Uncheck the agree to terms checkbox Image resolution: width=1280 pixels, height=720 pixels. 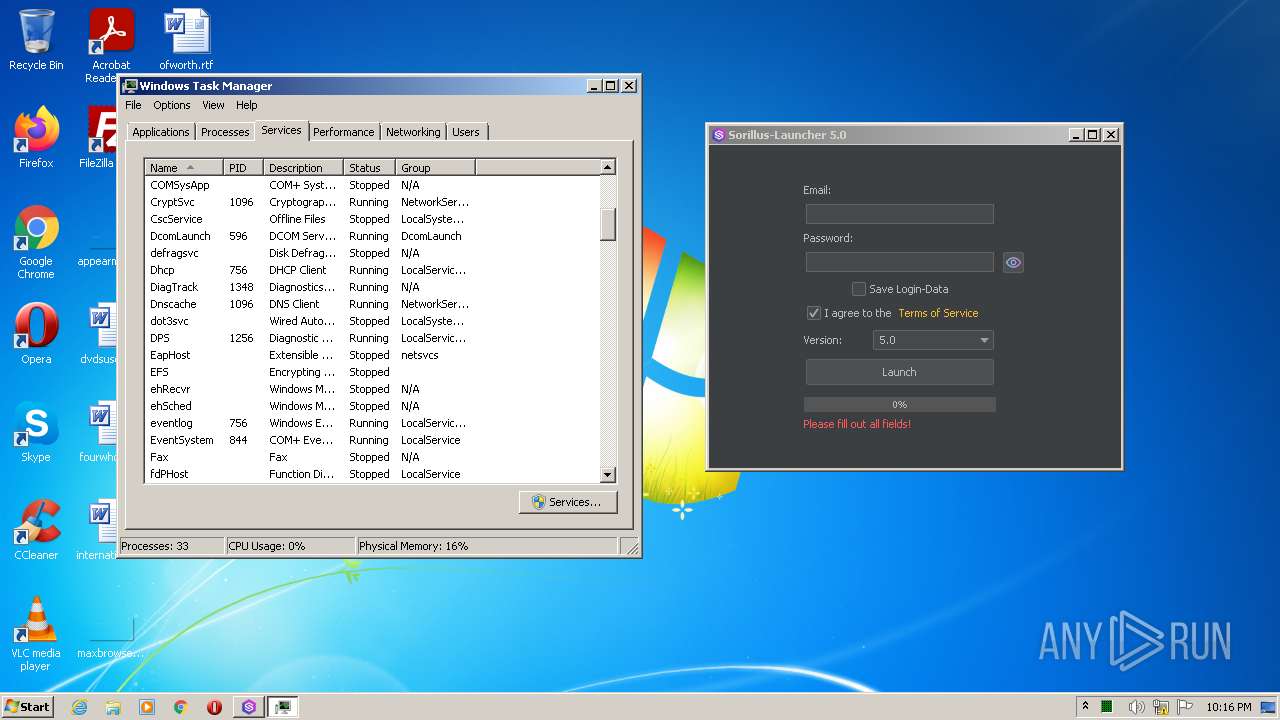[813, 313]
